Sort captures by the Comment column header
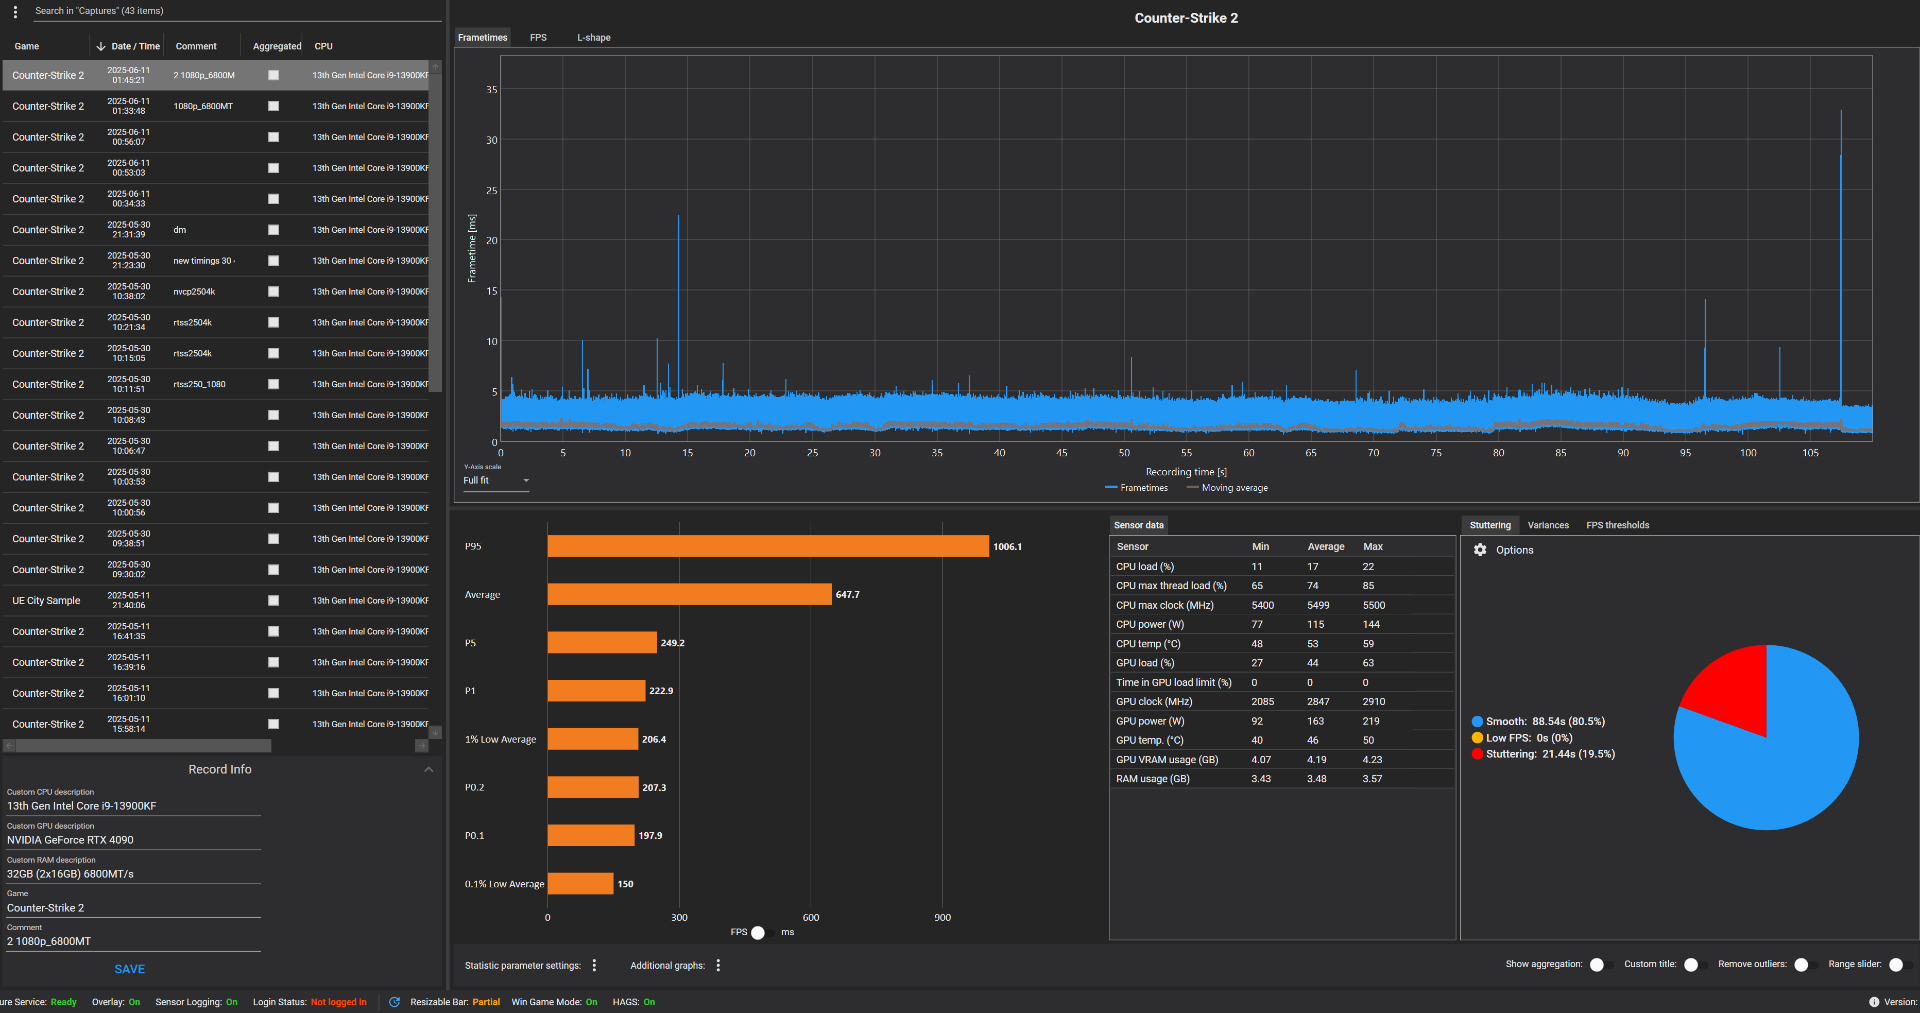 (196, 46)
